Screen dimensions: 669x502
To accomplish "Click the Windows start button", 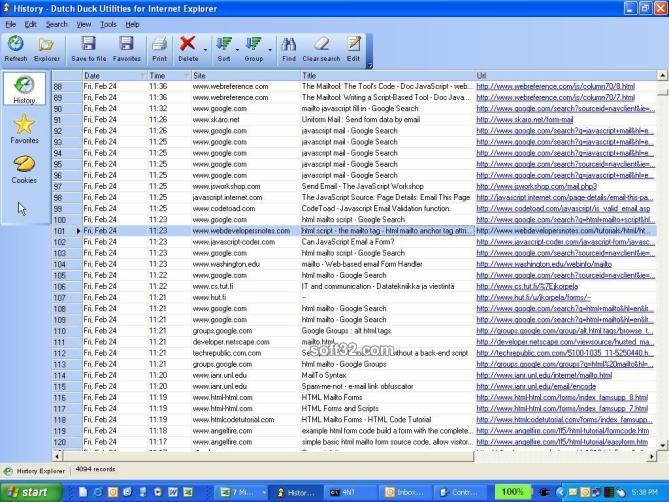I will 30,492.
